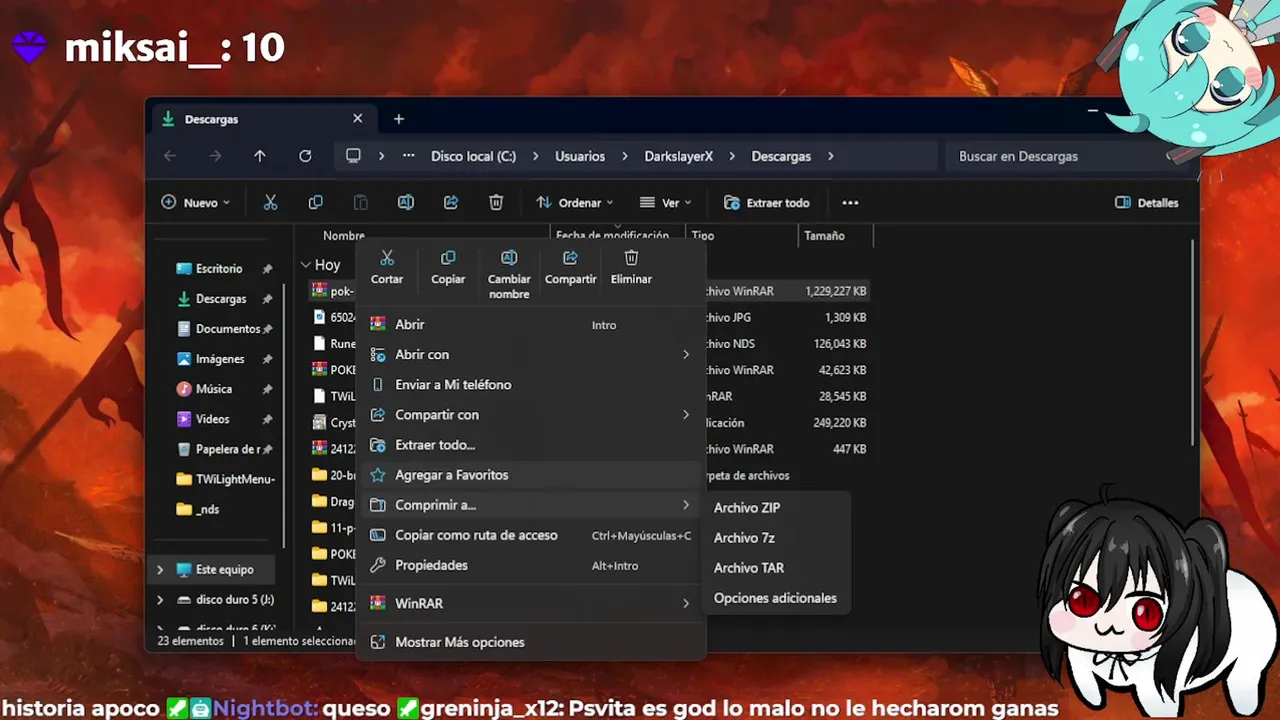Viewport: 1280px width, 720px height.
Task: Collapse the Hoy group
Action: coord(305,265)
